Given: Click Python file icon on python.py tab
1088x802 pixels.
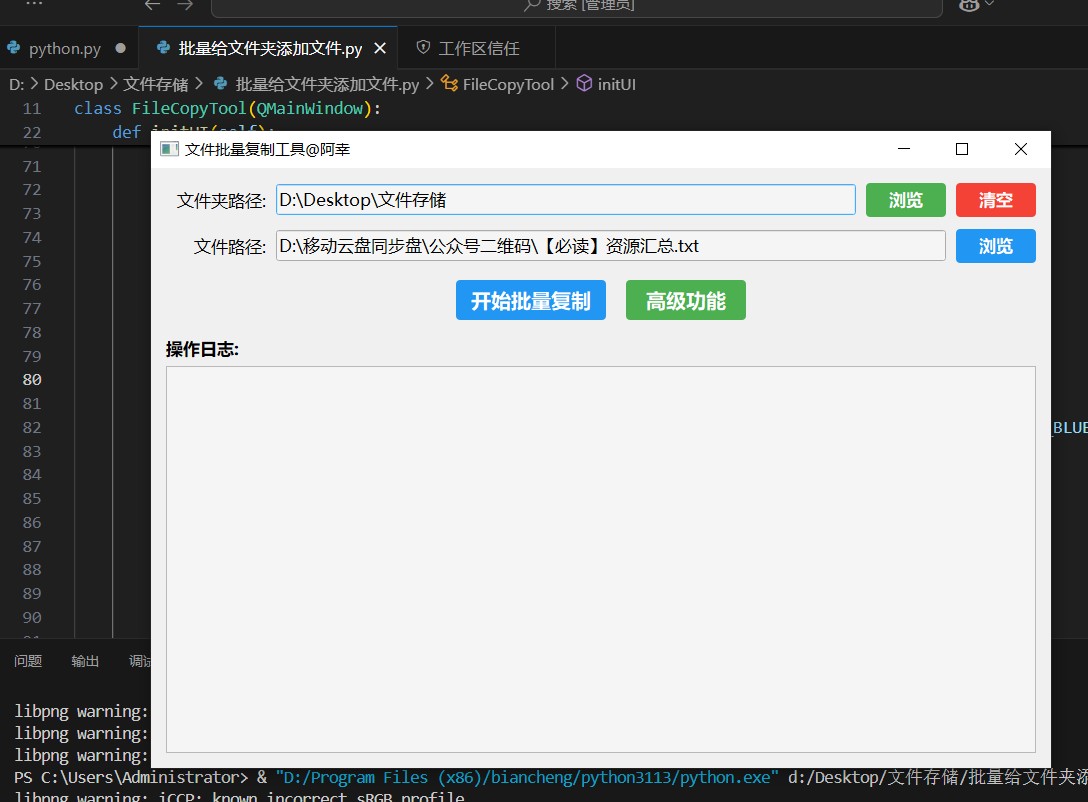Looking at the screenshot, I should point(13,48).
